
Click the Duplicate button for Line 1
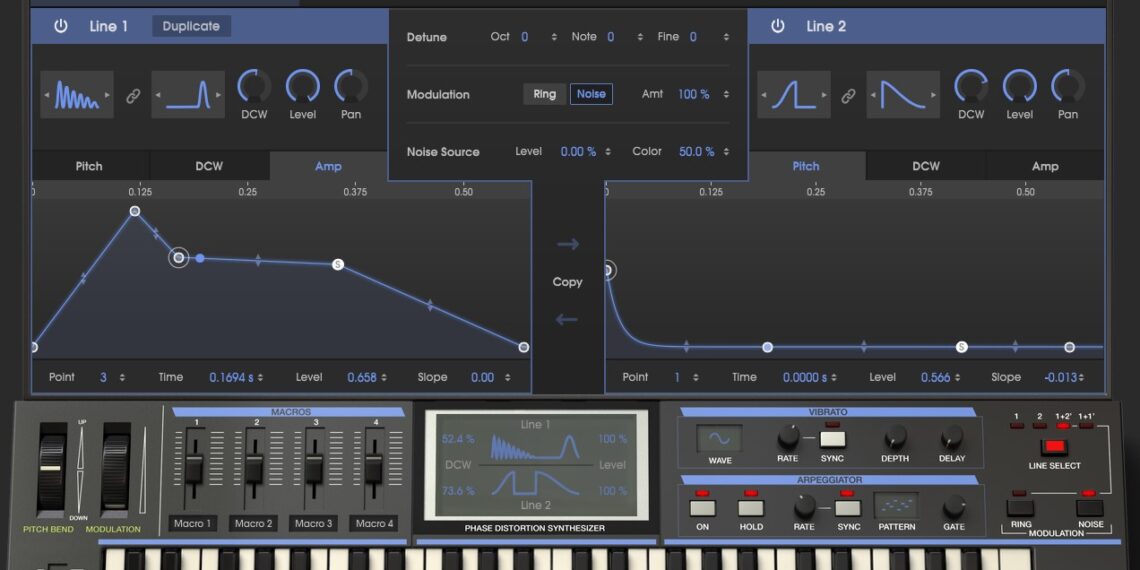(x=191, y=26)
